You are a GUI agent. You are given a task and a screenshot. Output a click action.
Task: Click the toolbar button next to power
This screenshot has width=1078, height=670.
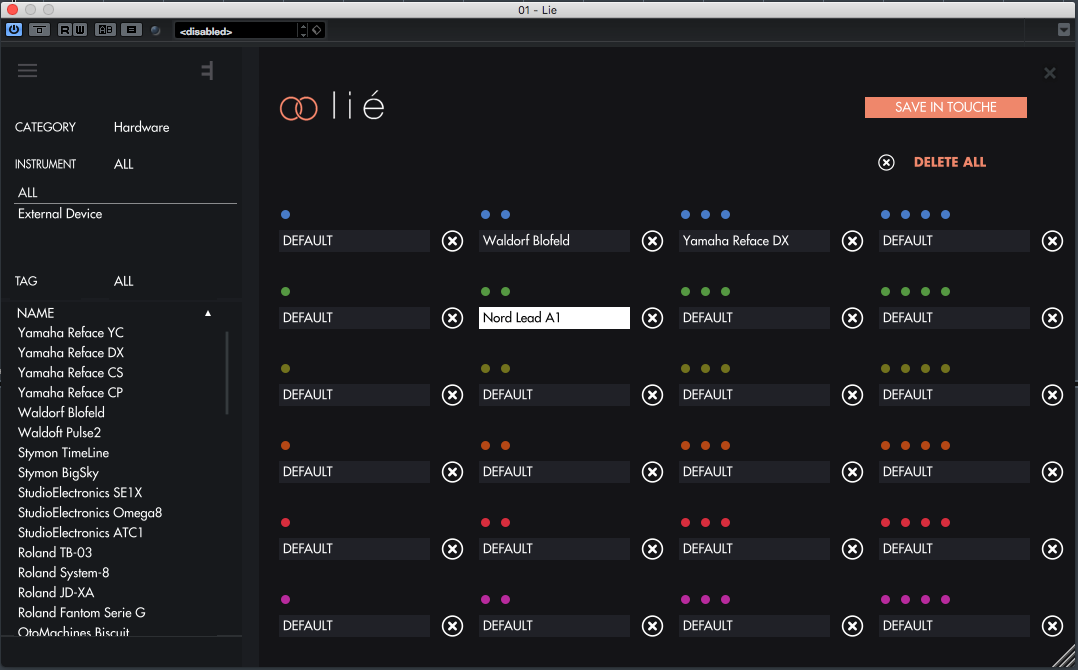tap(39, 30)
